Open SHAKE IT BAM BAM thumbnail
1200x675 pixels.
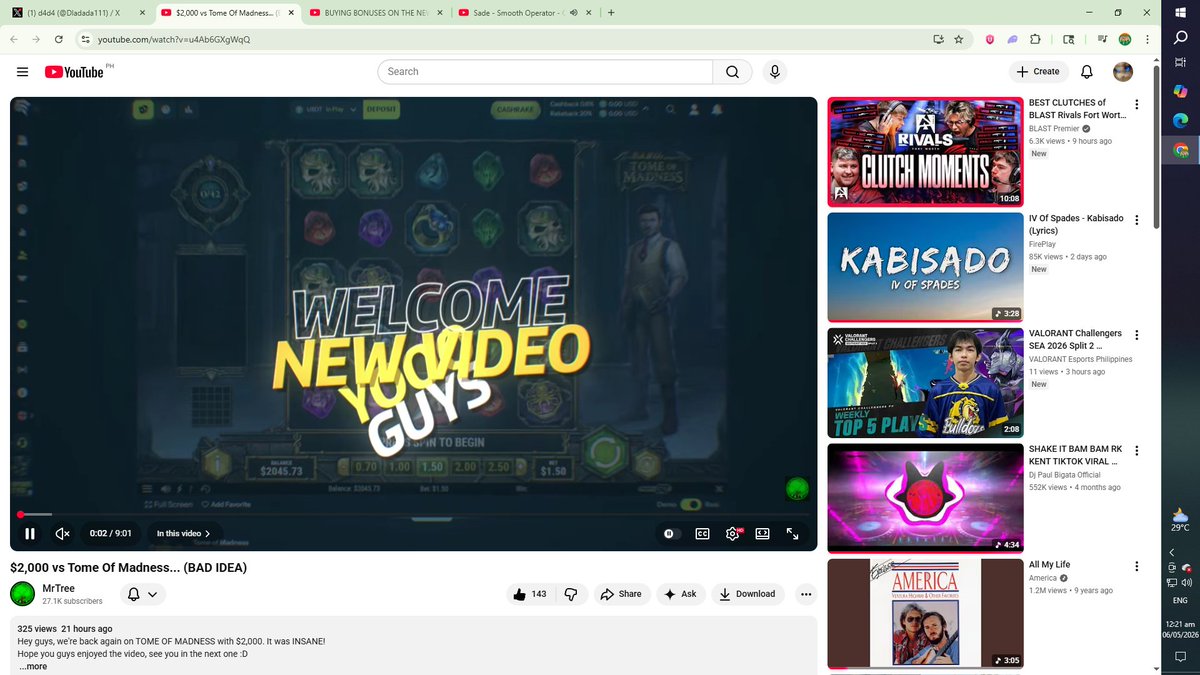pyautogui.click(x=925, y=499)
